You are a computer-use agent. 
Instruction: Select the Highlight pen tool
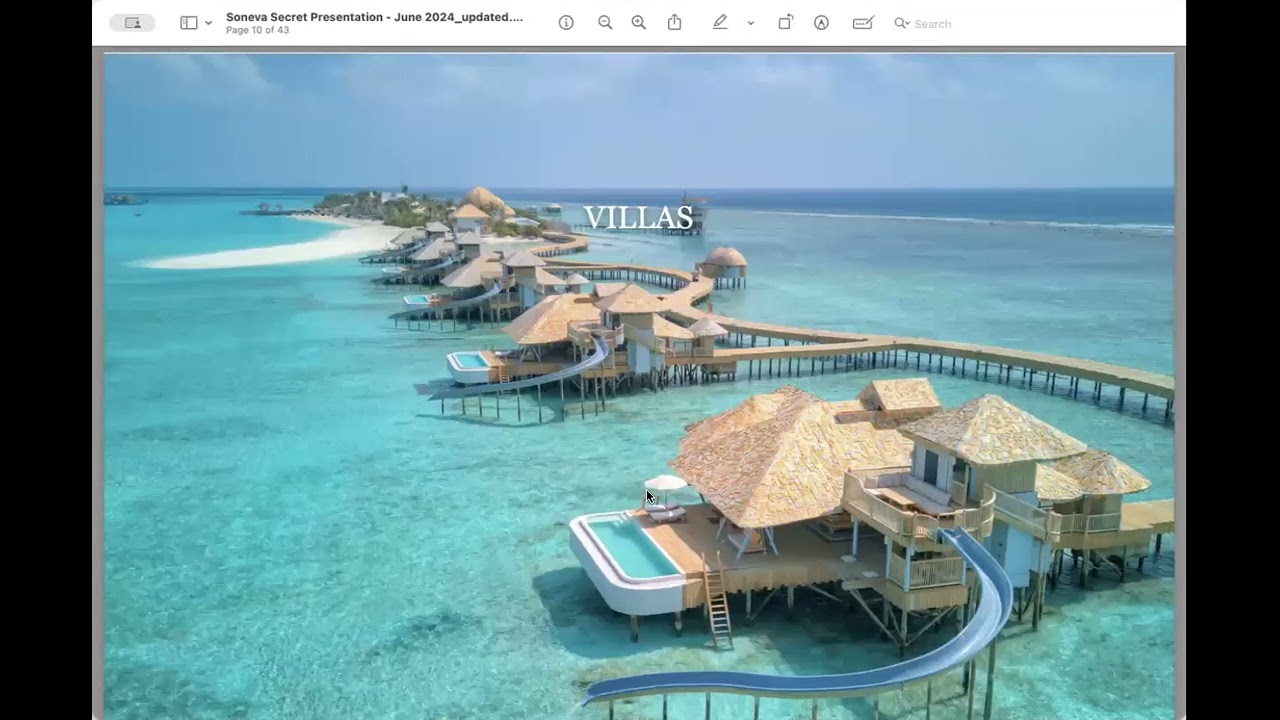pyautogui.click(x=720, y=22)
